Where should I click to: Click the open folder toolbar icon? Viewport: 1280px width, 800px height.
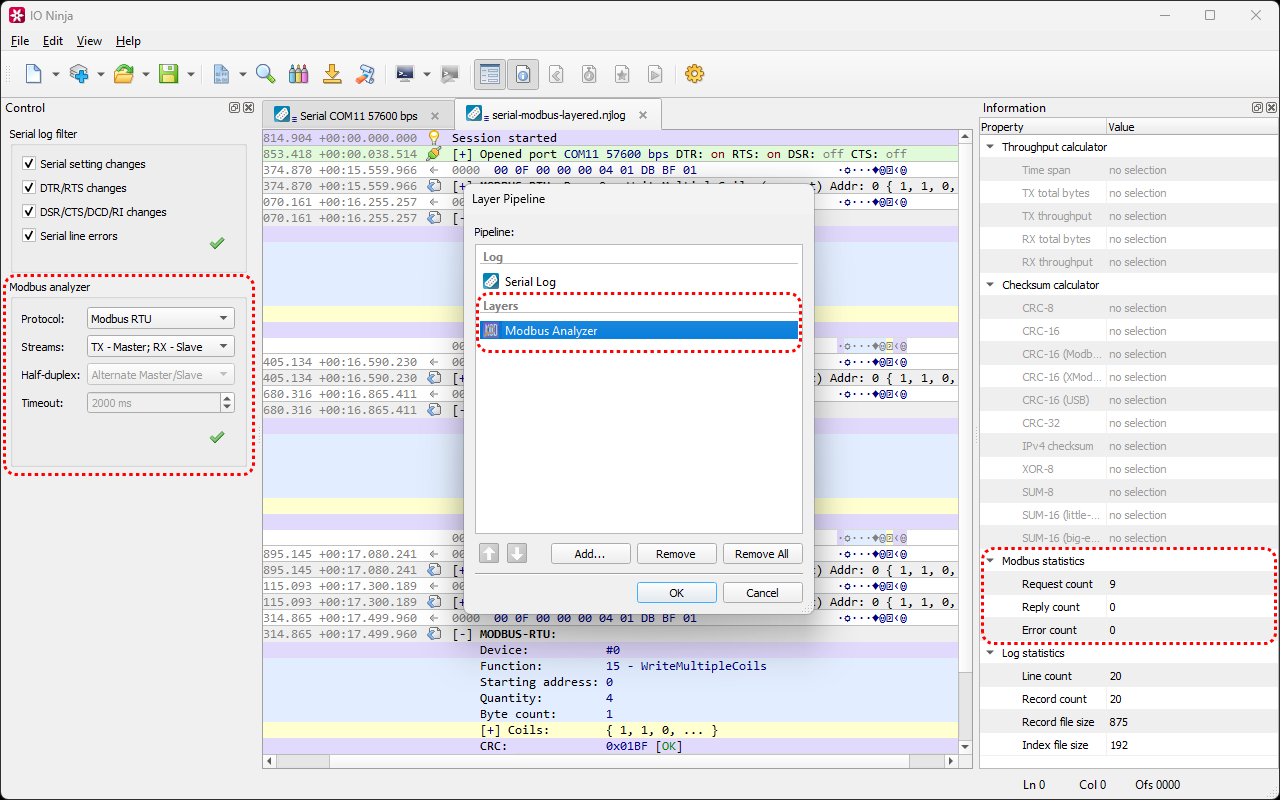[123, 74]
